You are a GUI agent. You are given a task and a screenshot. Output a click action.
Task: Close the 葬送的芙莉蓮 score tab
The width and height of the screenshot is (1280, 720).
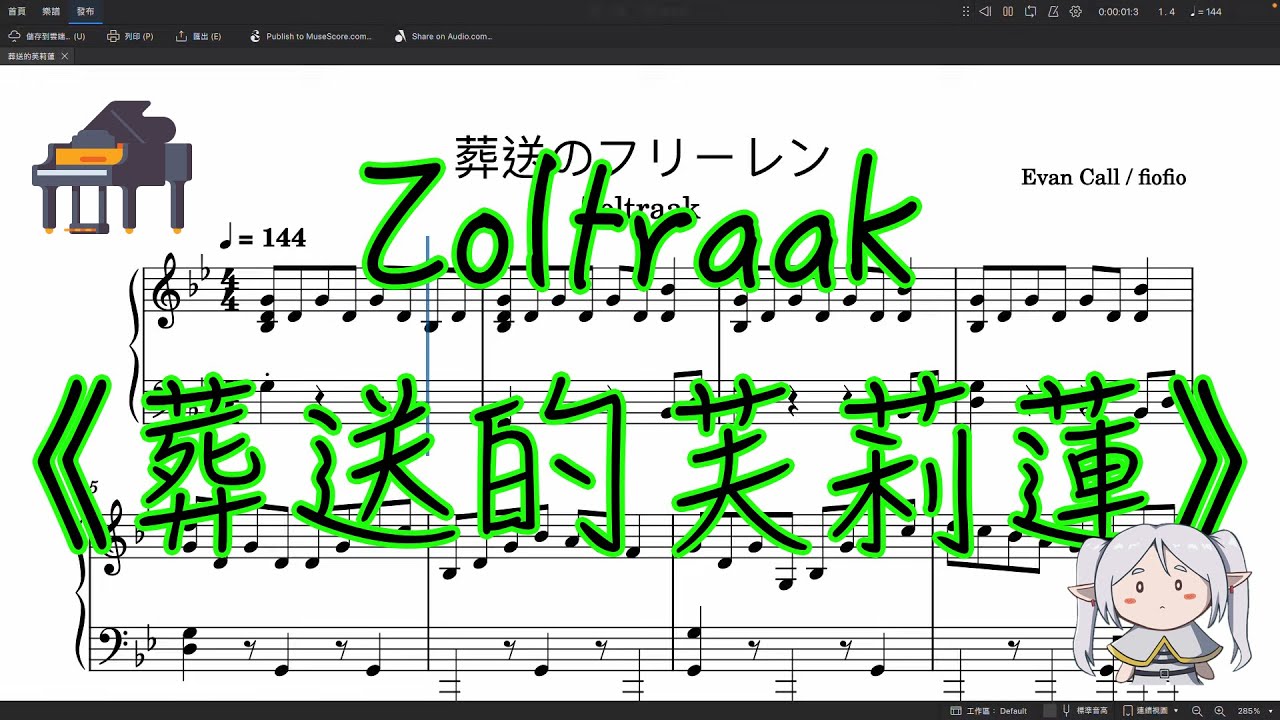point(65,56)
